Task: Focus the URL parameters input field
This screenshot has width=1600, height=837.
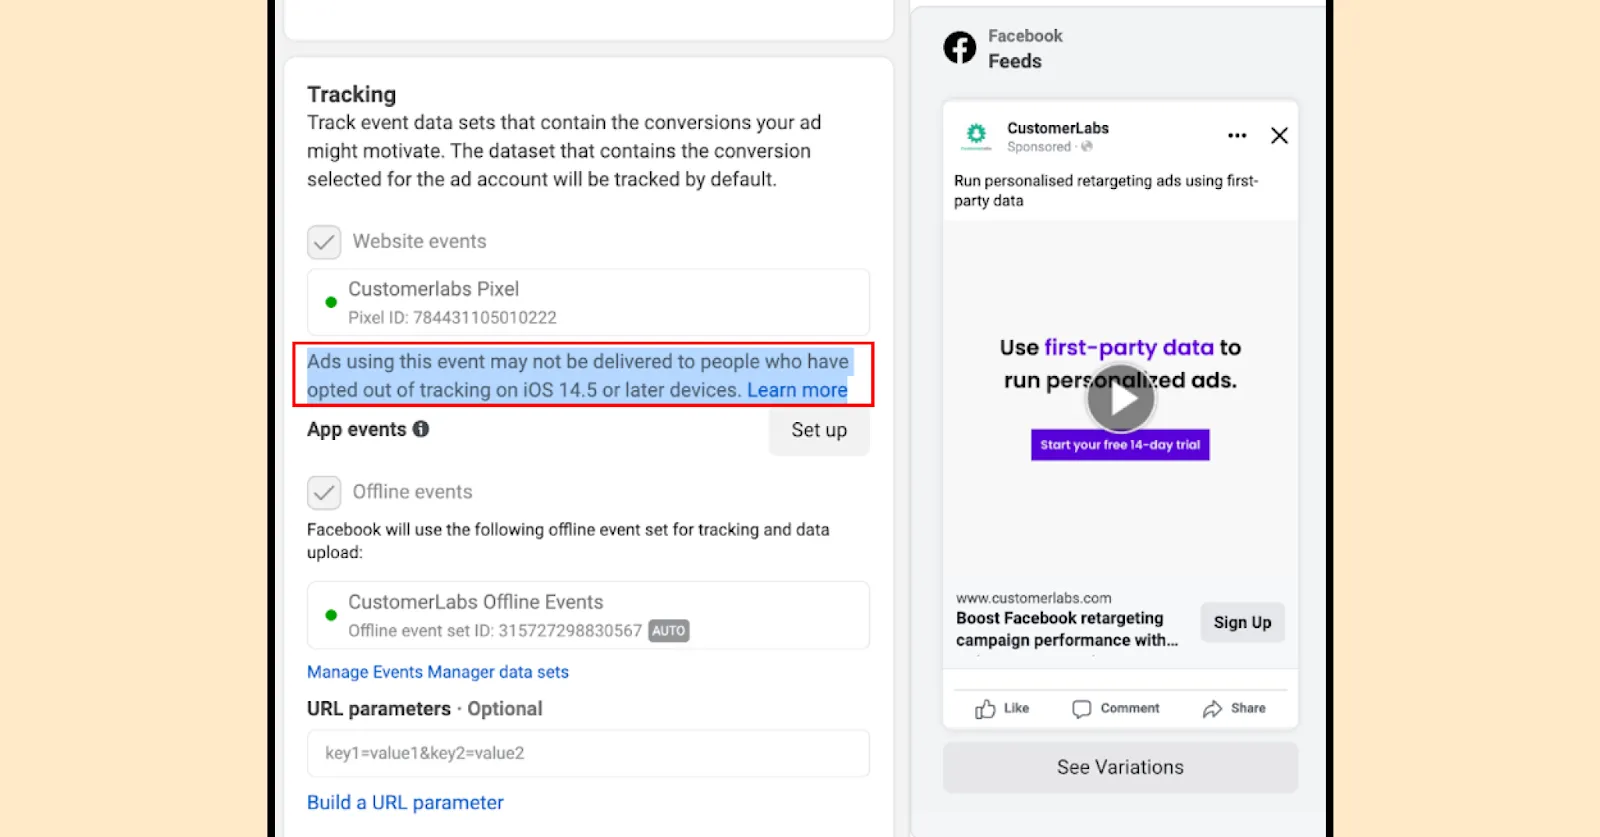Action: click(588, 753)
